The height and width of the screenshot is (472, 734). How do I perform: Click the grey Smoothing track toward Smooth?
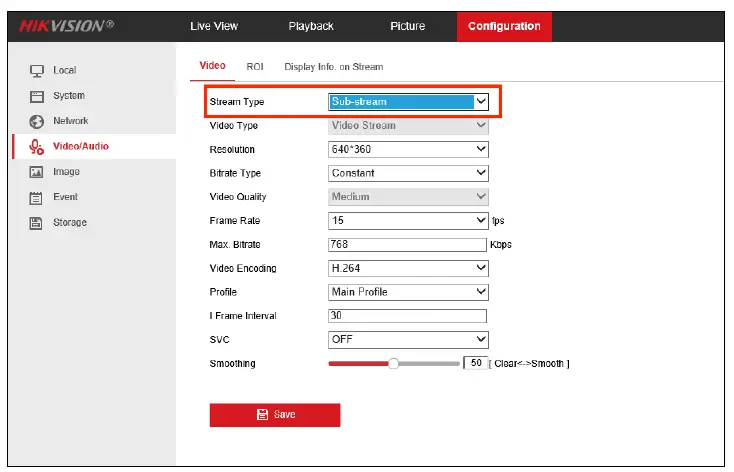click(429, 363)
